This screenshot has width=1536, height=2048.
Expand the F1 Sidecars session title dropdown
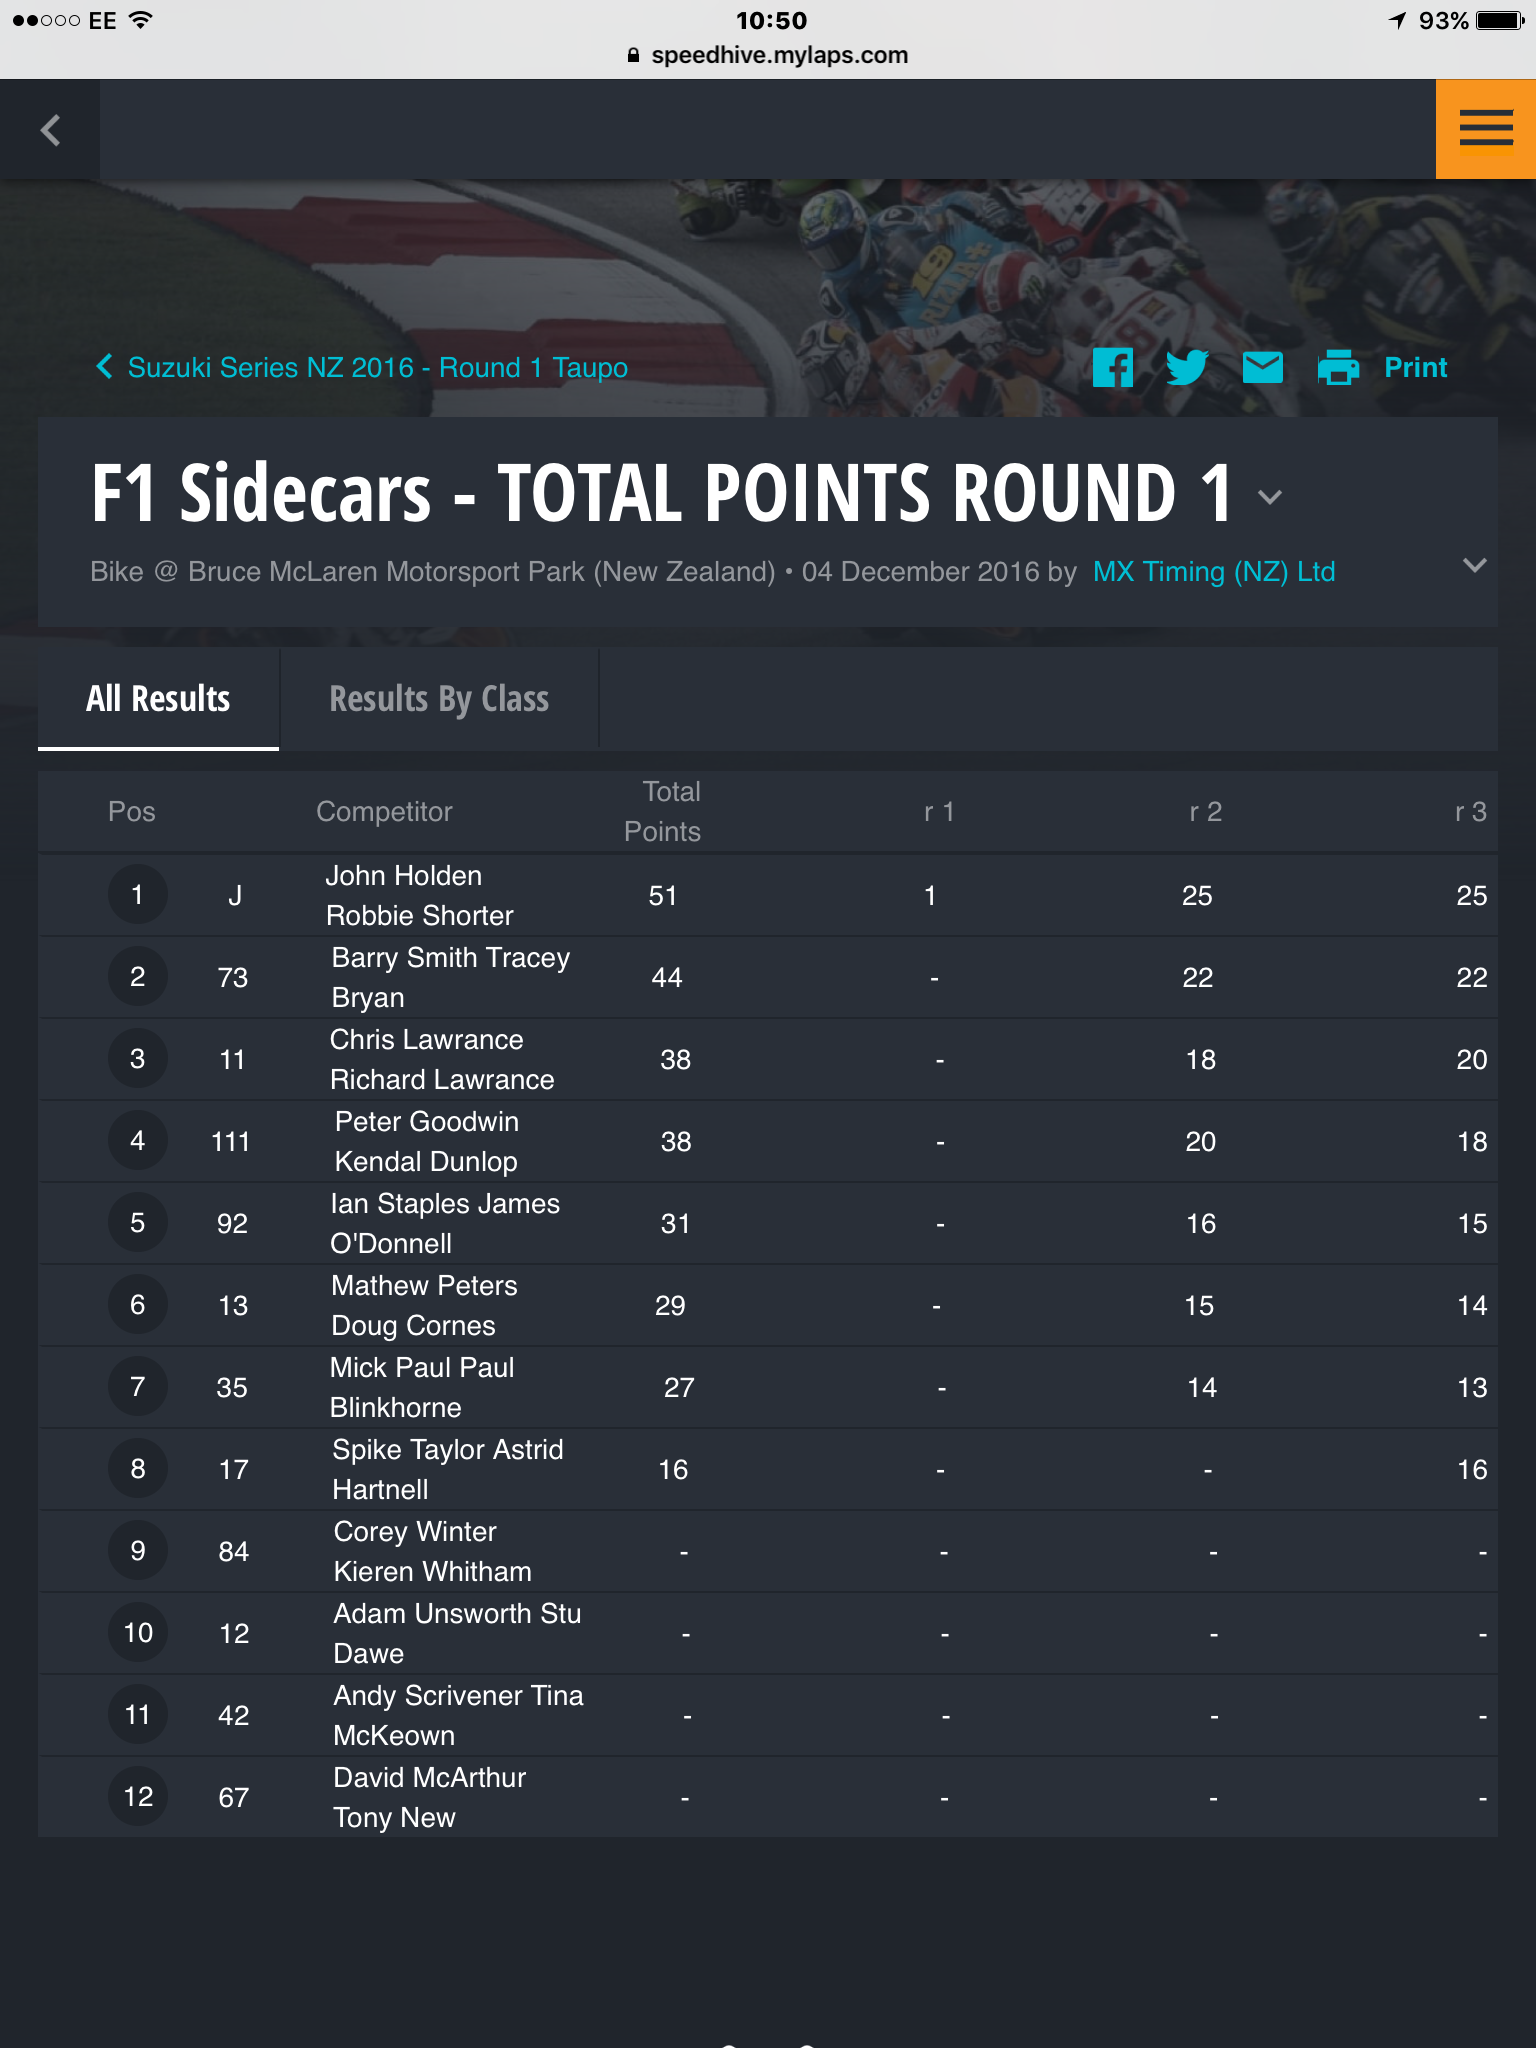point(1269,496)
